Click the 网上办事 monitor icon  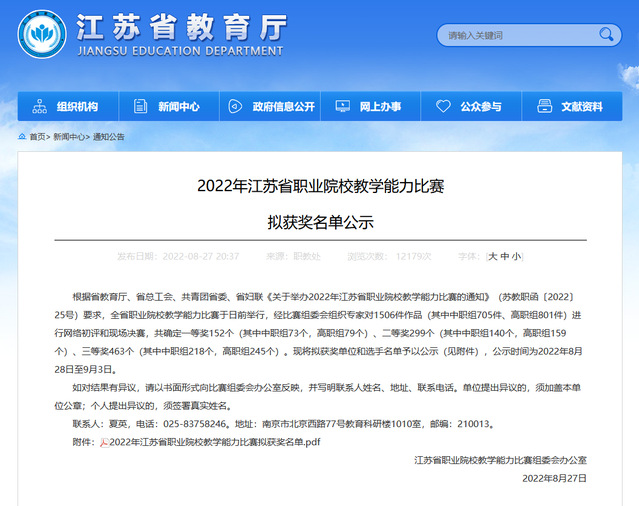click(342, 107)
